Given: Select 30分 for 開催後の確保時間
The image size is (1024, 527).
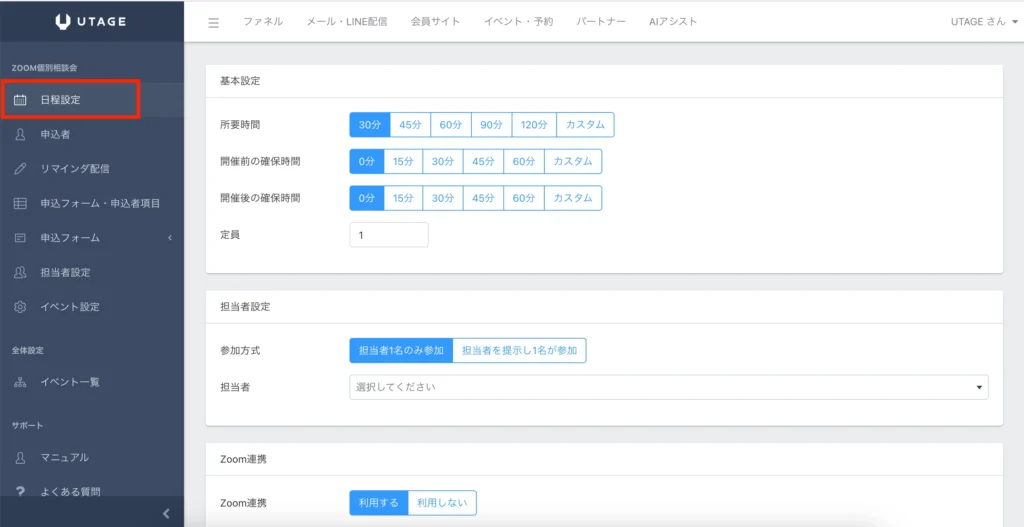Looking at the screenshot, I should point(443,198).
